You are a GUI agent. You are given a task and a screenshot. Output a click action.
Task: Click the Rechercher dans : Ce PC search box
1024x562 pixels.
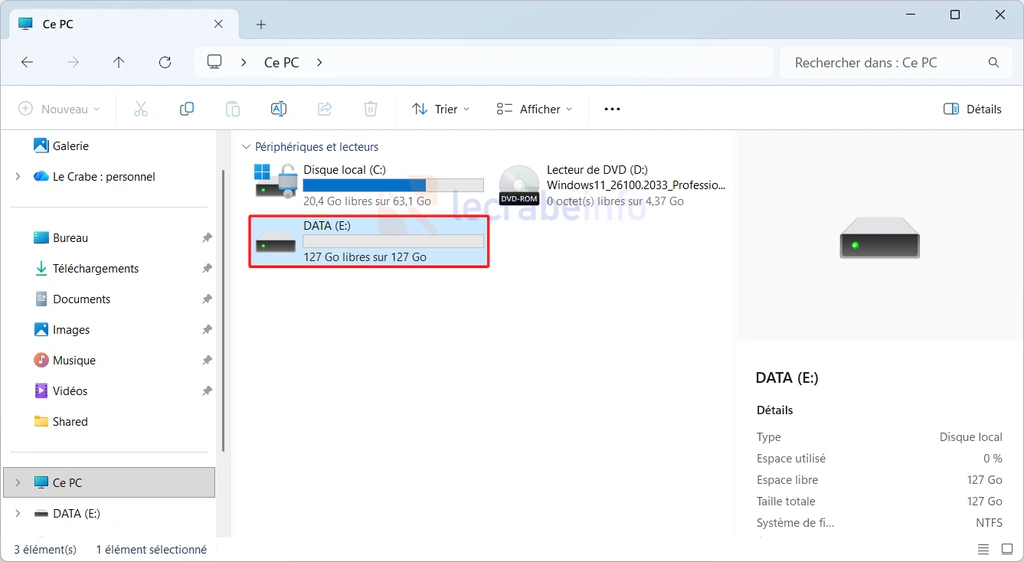[x=885, y=62]
